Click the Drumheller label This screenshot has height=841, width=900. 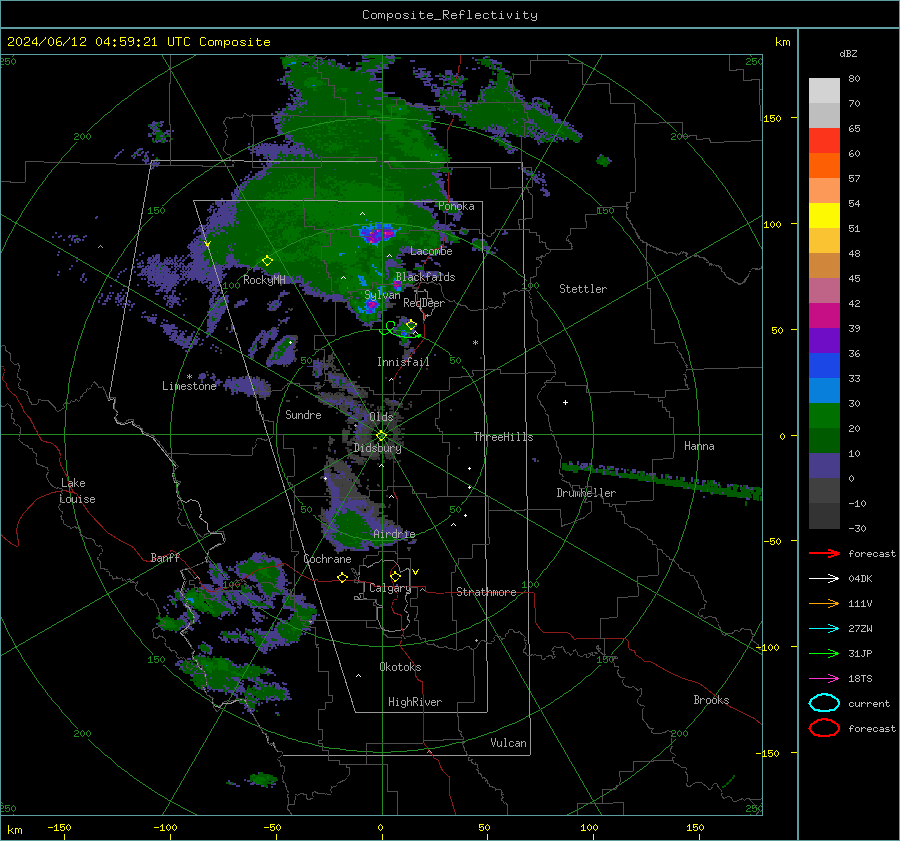586,493
